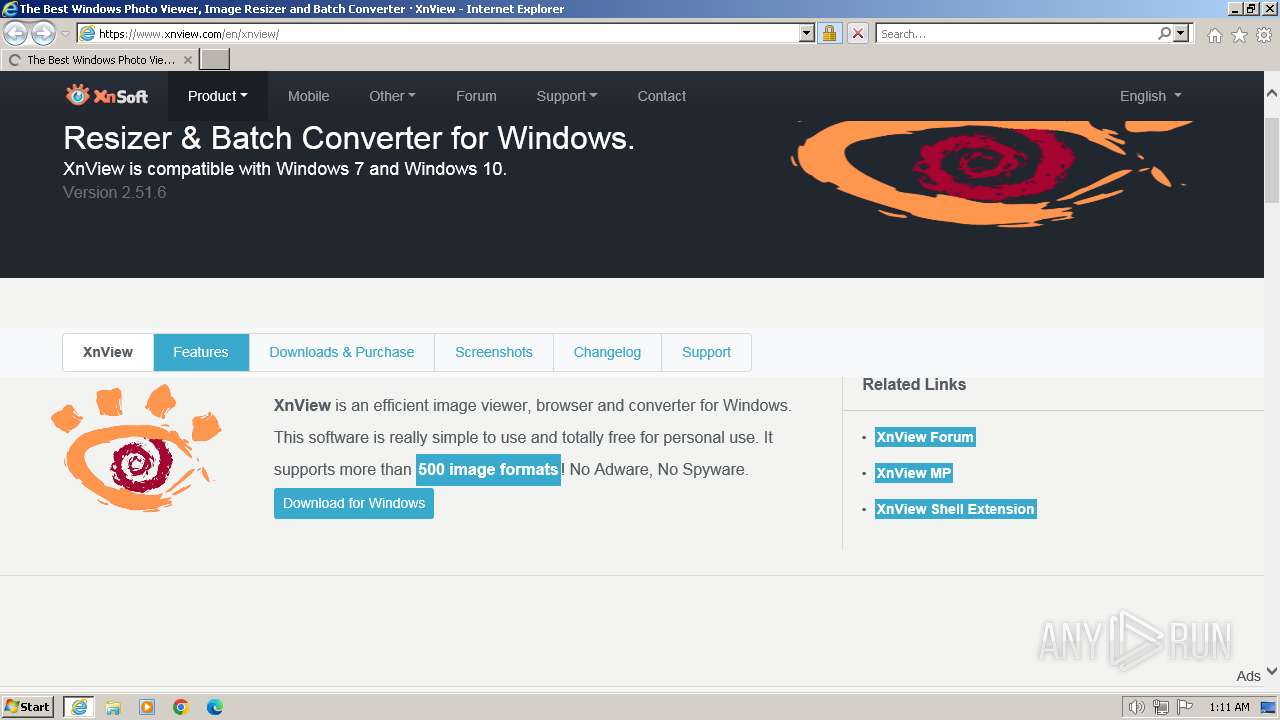
Task: Open the recent pages dropdown arrow
Action: click(x=65, y=34)
